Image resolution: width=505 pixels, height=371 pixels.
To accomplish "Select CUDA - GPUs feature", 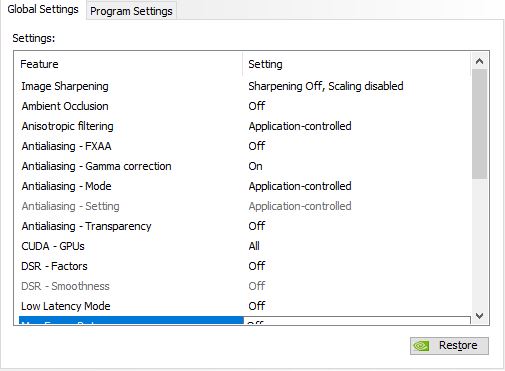I will pyautogui.click(x=53, y=246).
